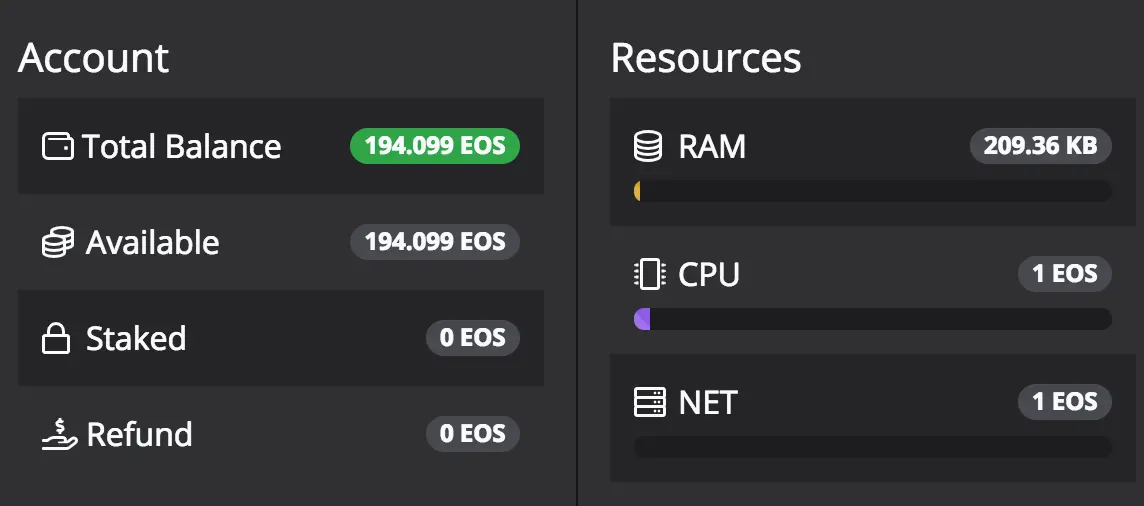Click the hand-with-dollar Refund icon
Image resolution: width=1144 pixels, height=506 pixels.
[x=58, y=434]
